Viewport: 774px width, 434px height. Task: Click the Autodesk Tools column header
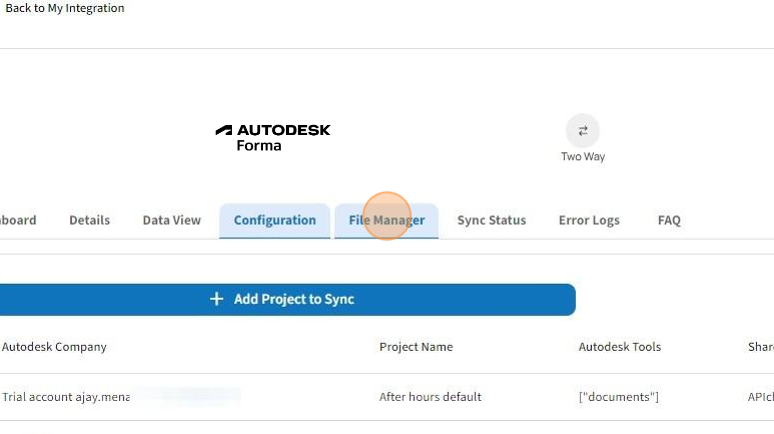[x=619, y=347]
